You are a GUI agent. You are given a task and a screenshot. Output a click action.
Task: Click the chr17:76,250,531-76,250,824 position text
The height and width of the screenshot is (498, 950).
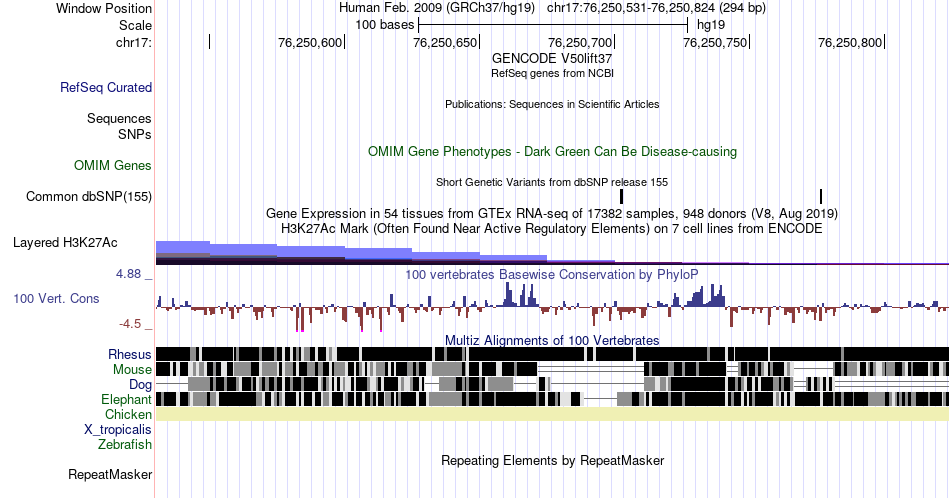[656, 8]
